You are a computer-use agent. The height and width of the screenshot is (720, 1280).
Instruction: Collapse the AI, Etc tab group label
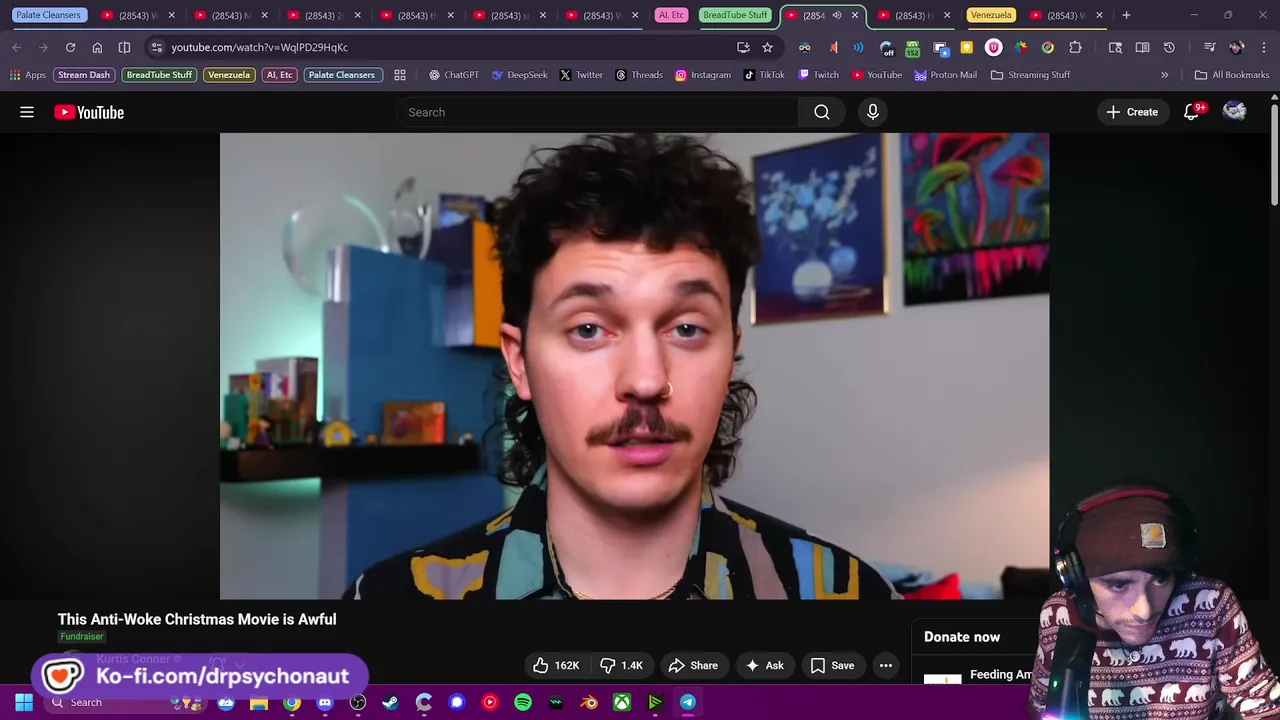671,15
